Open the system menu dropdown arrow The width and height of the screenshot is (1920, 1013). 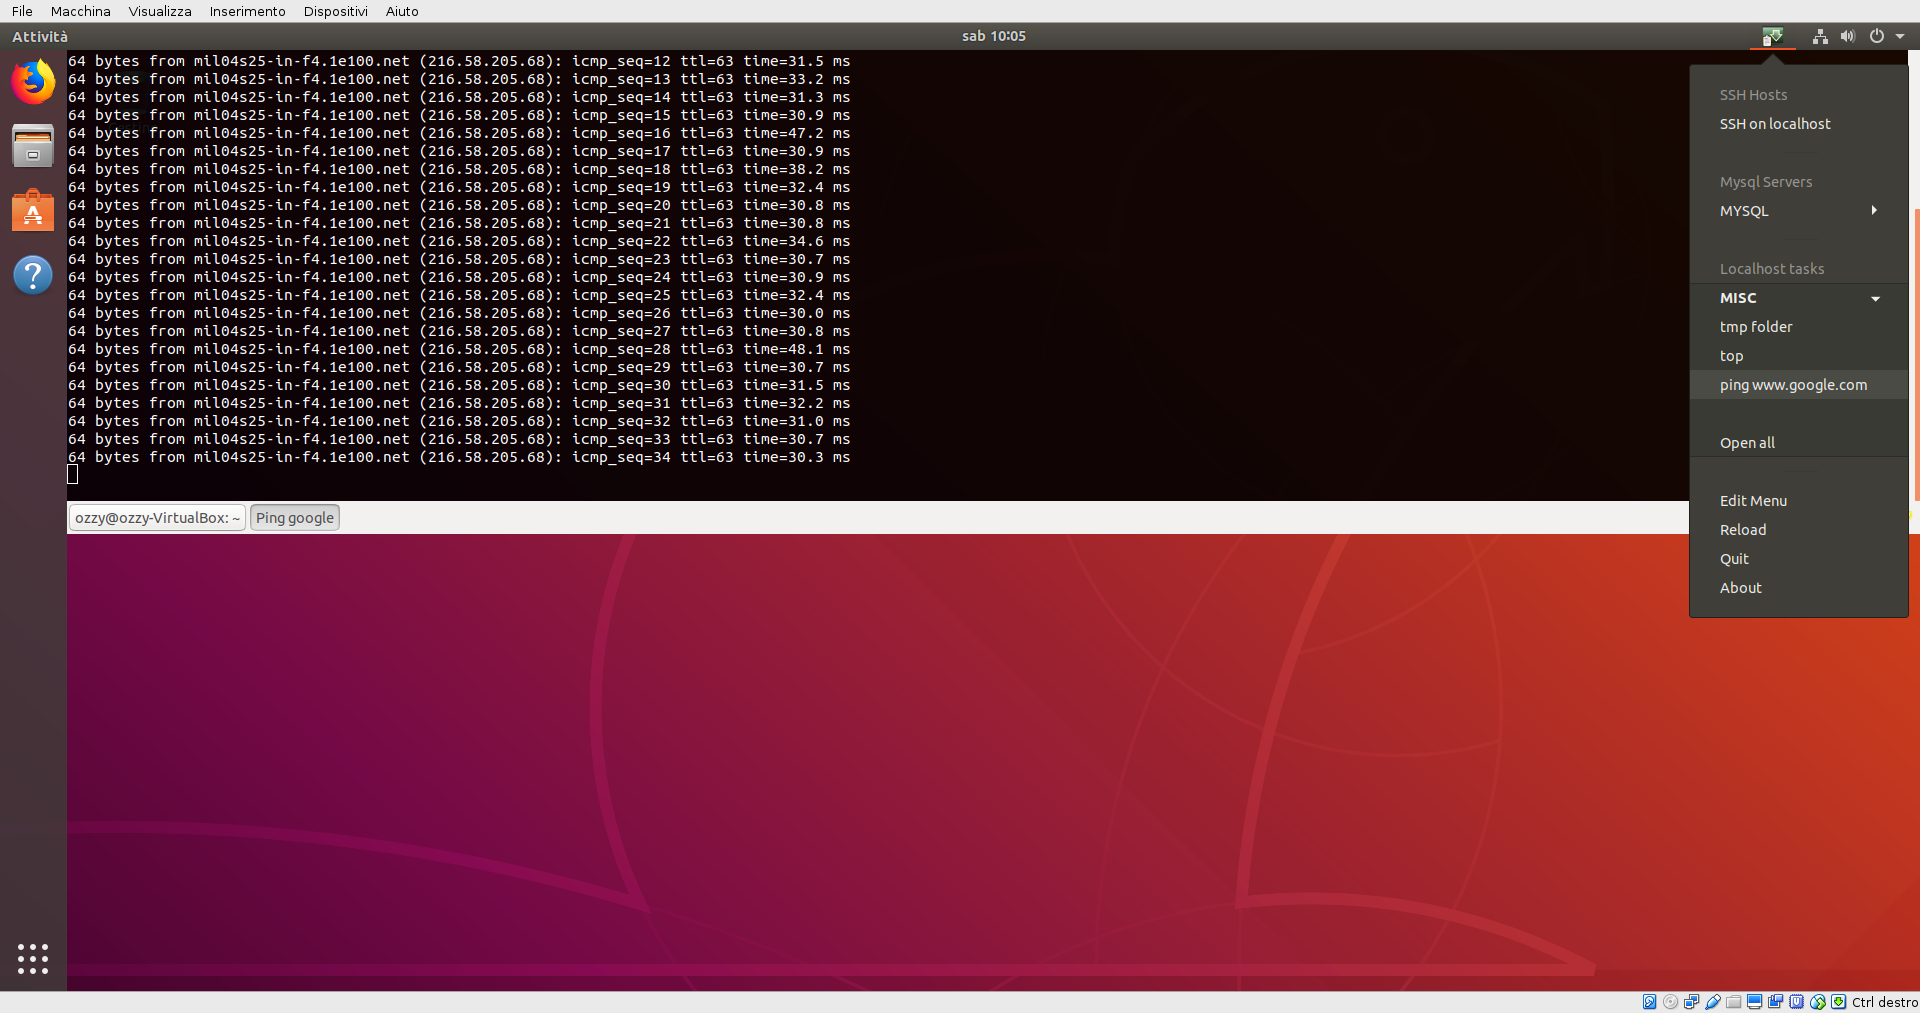pyautogui.click(x=1900, y=36)
